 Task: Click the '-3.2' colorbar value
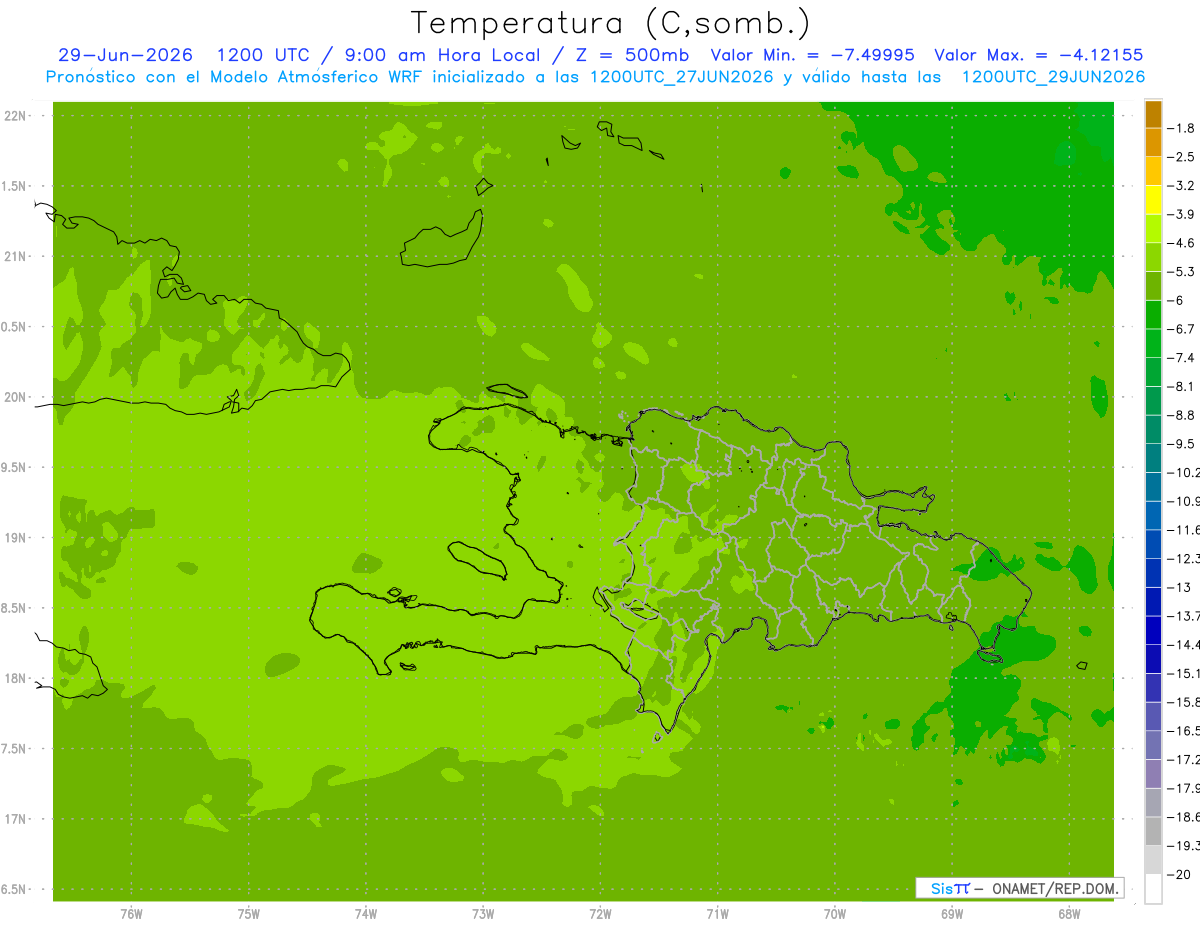1182,186
